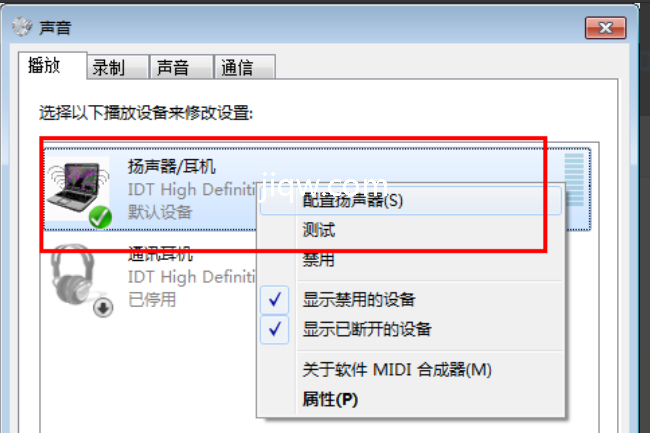Click the 声音 window speaker title icon

pyautogui.click(x=22, y=27)
